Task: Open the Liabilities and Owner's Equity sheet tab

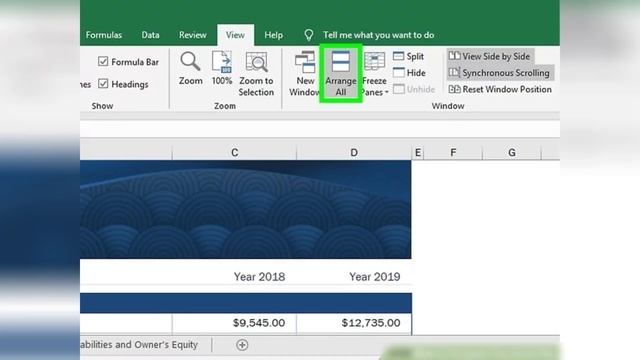Action: [x=139, y=344]
